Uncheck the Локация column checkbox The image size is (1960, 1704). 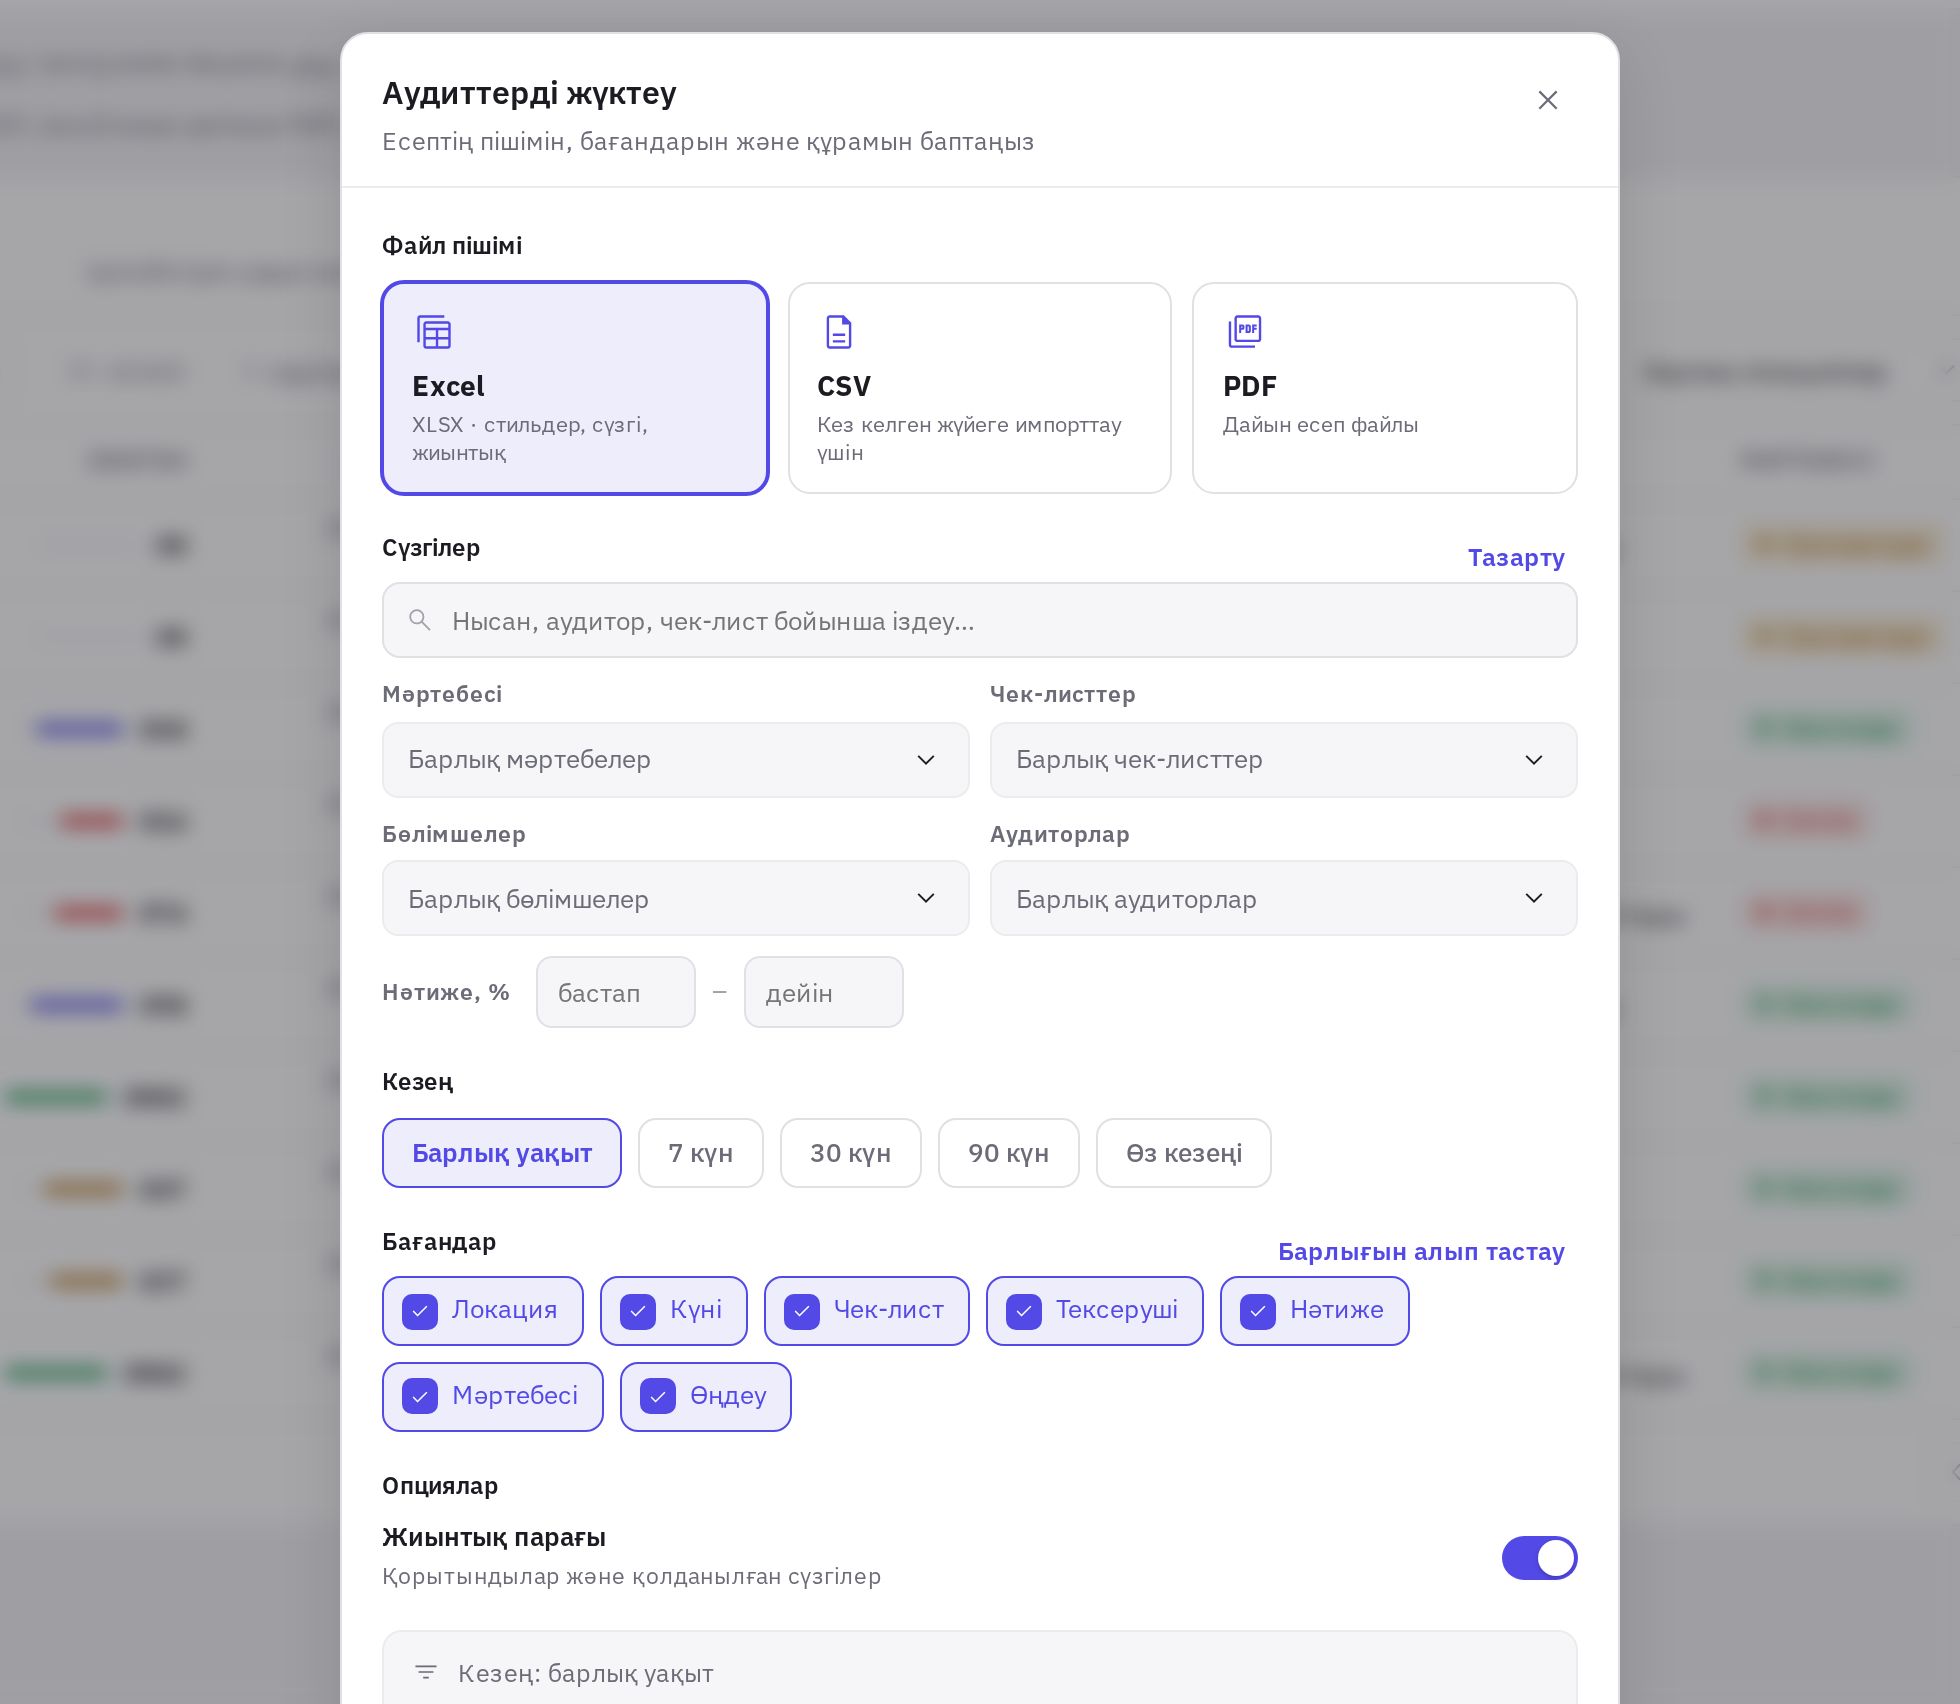[420, 1311]
